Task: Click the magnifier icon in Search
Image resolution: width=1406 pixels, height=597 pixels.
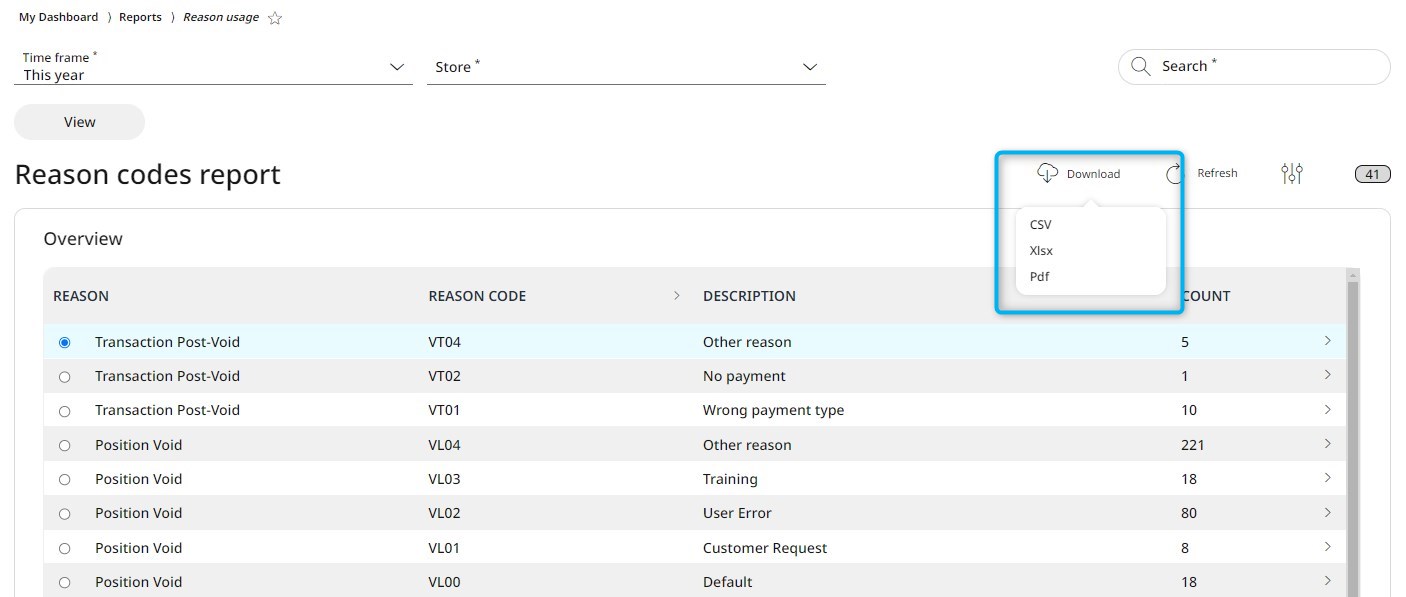Action: click(x=1140, y=66)
